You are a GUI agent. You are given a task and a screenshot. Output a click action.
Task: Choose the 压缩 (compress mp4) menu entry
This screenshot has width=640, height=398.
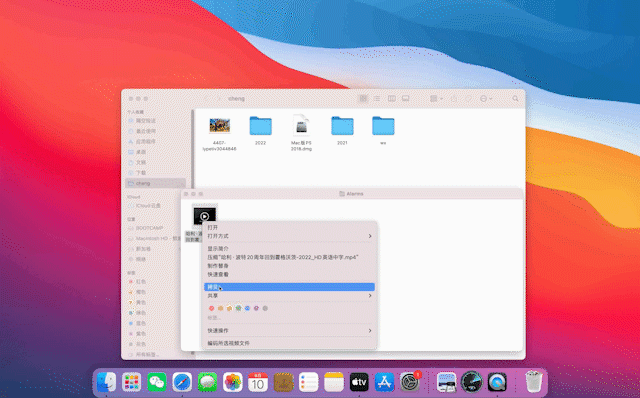[x=289, y=257]
